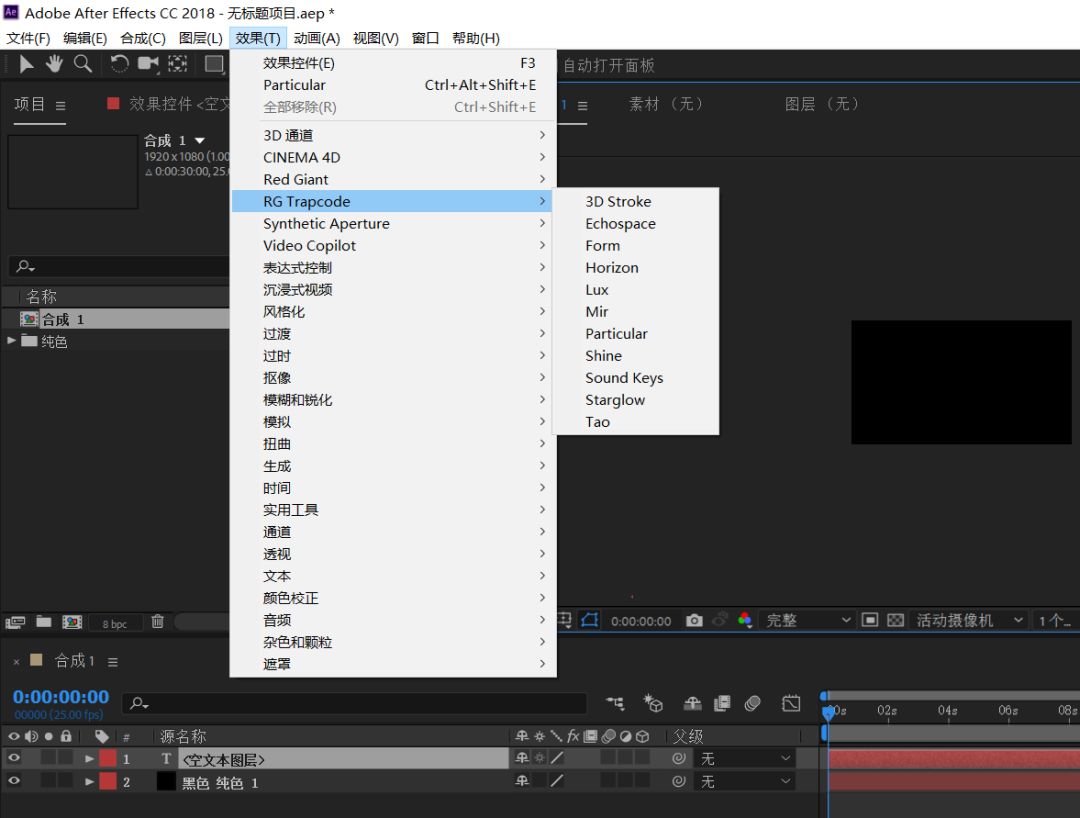1080x818 pixels.
Task: Open parent dropdown for layer 1
Action: pyautogui.click(x=747, y=759)
